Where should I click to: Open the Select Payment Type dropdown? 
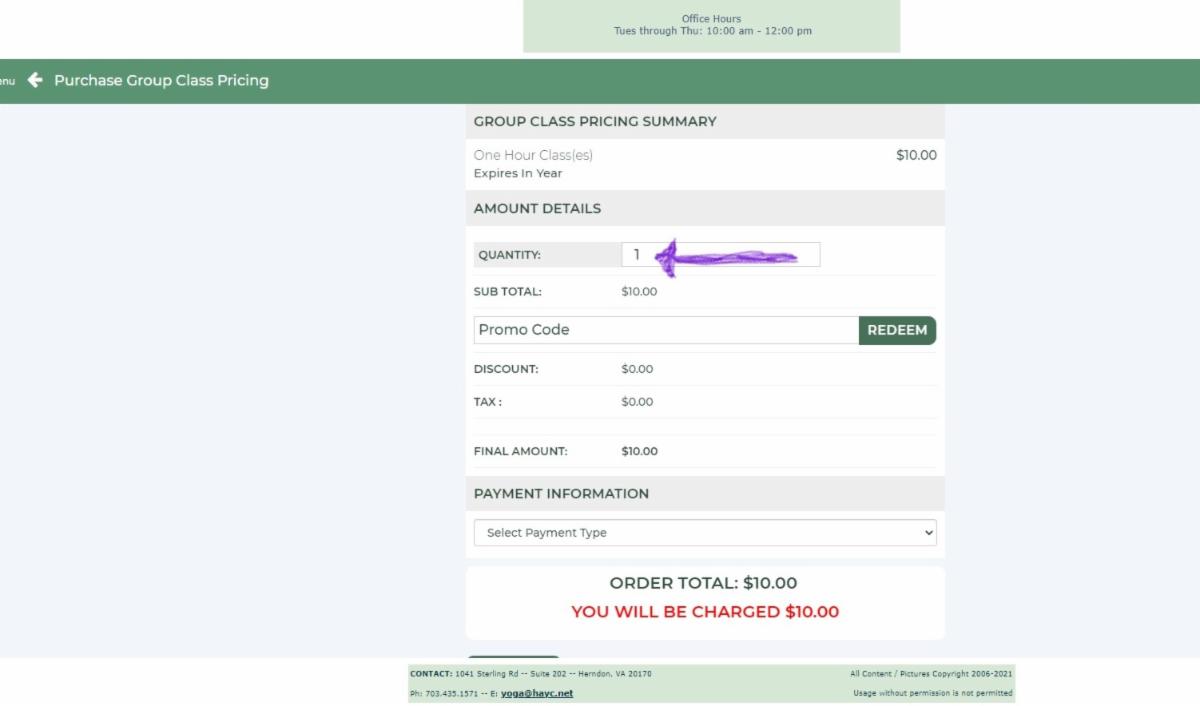704,533
